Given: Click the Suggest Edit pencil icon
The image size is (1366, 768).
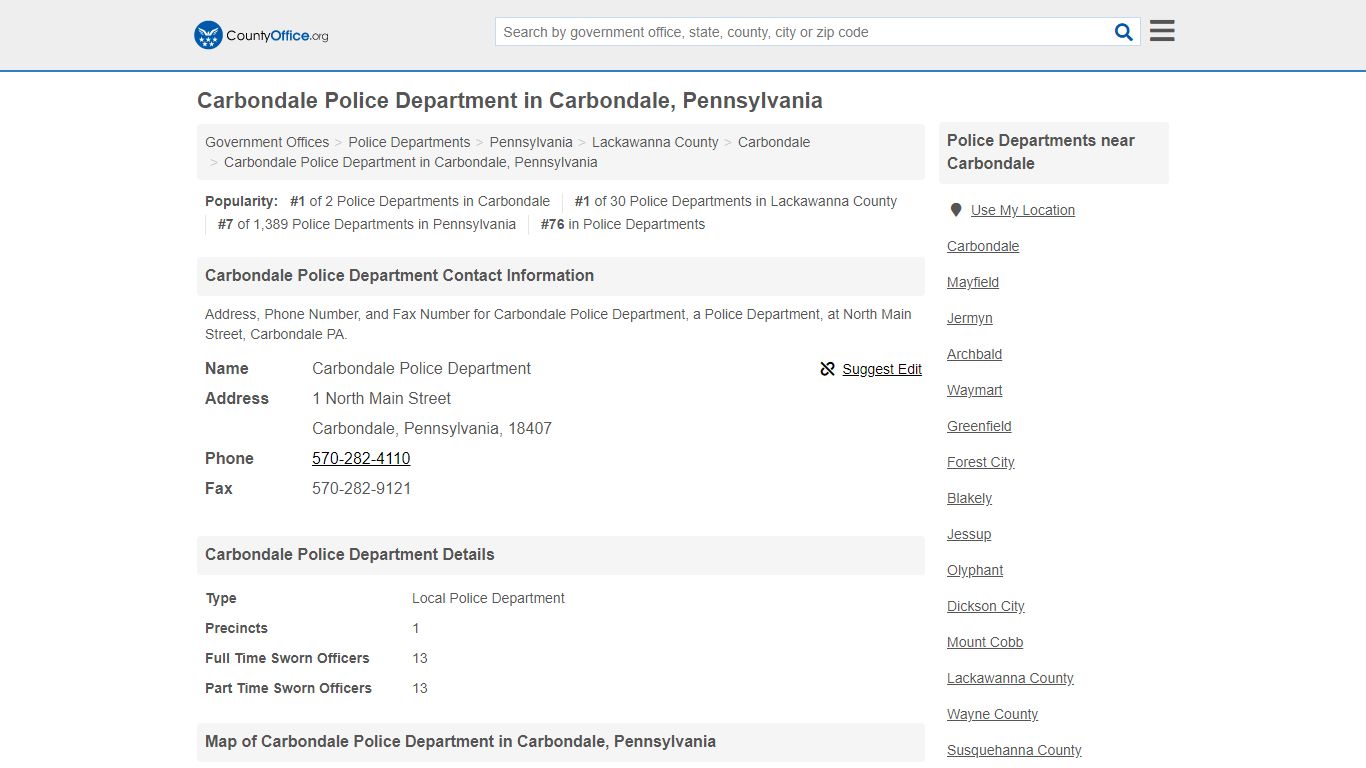Looking at the screenshot, I should click(x=827, y=369).
